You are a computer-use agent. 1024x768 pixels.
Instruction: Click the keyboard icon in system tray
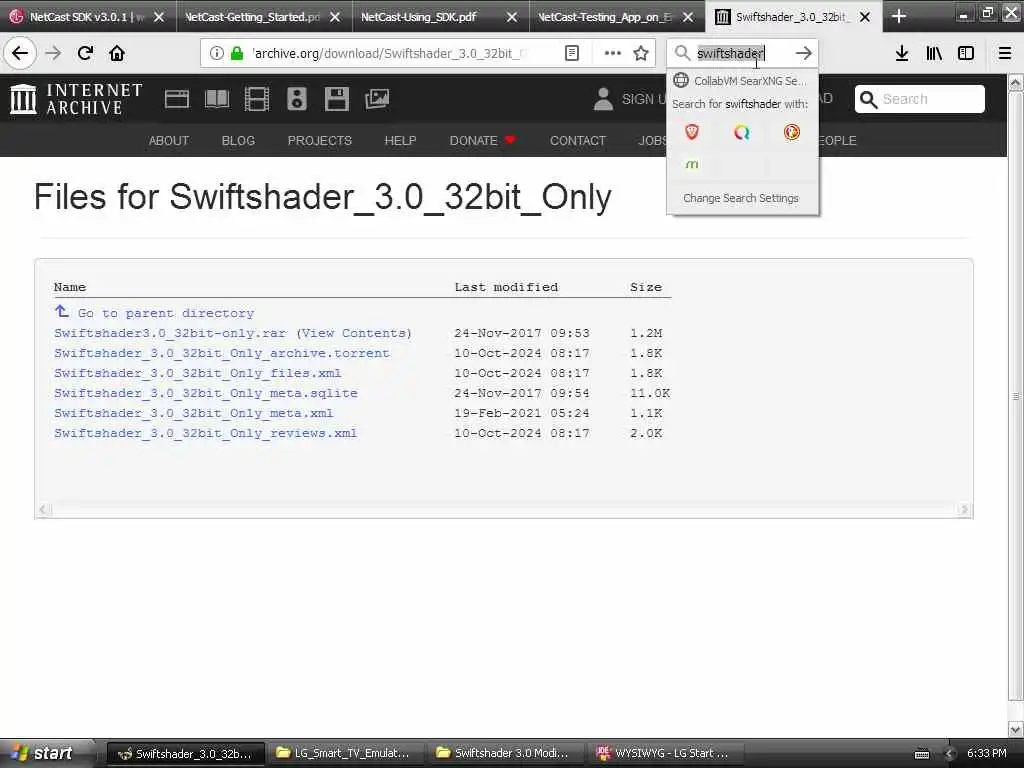921,754
